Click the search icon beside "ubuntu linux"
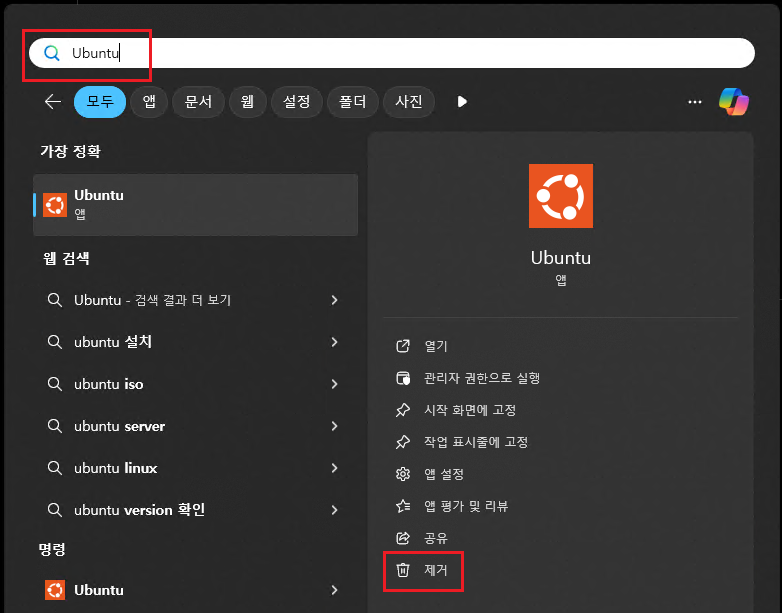The image size is (784, 616). tap(55, 468)
